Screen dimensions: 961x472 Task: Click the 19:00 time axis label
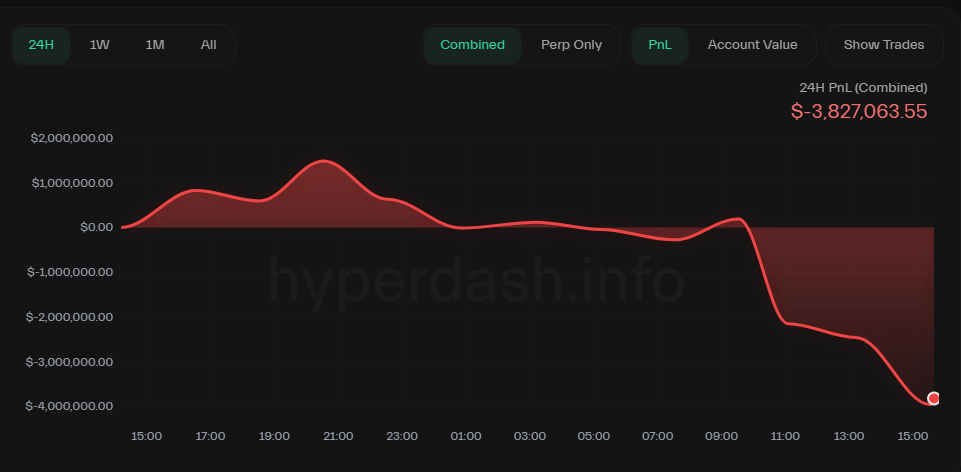point(274,436)
